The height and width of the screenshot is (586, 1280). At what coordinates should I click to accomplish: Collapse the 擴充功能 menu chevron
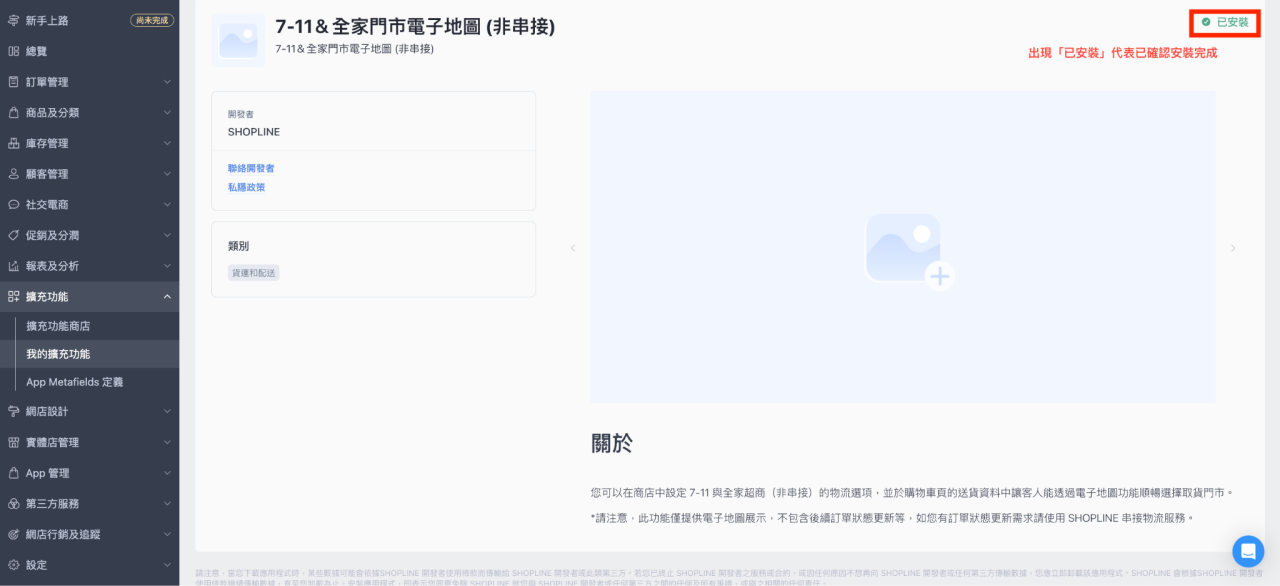pyautogui.click(x=167, y=297)
